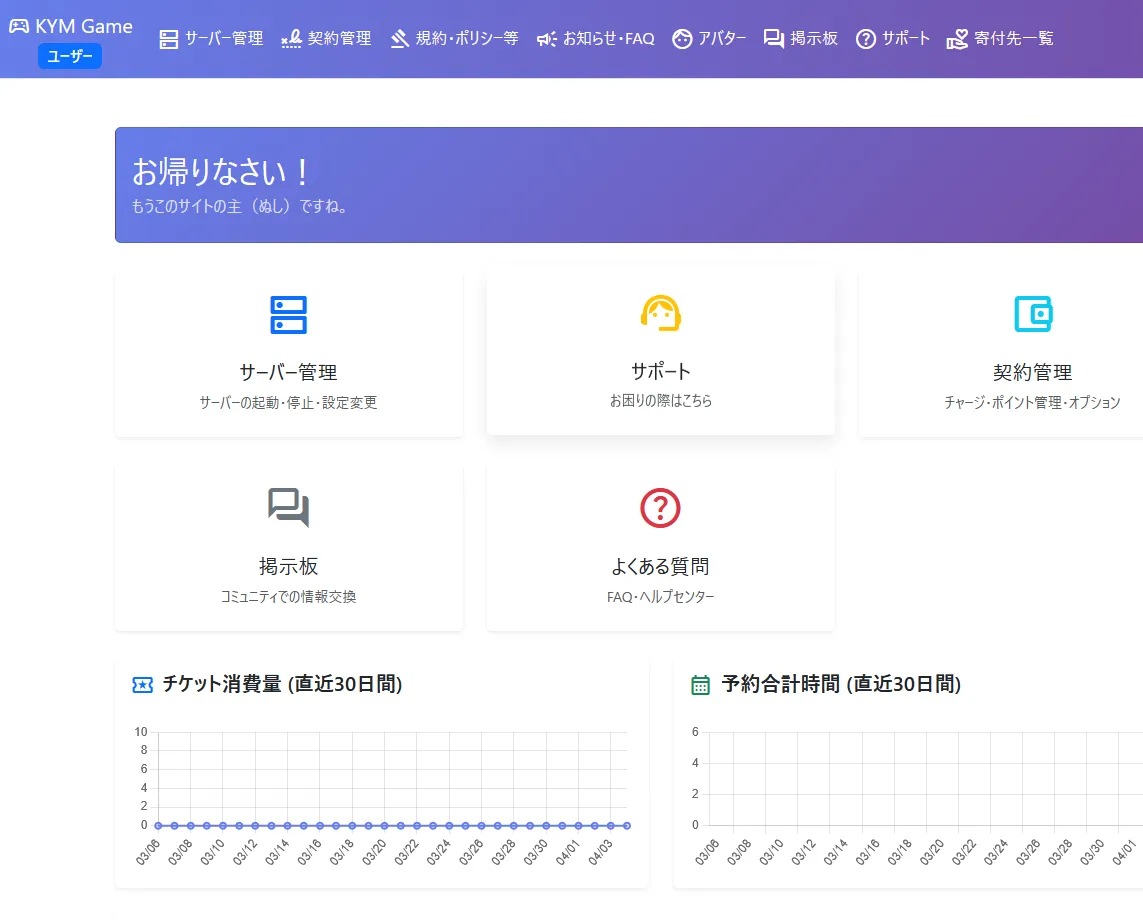
Task: Open 掲示板 from the top navigation
Action: pos(800,39)
